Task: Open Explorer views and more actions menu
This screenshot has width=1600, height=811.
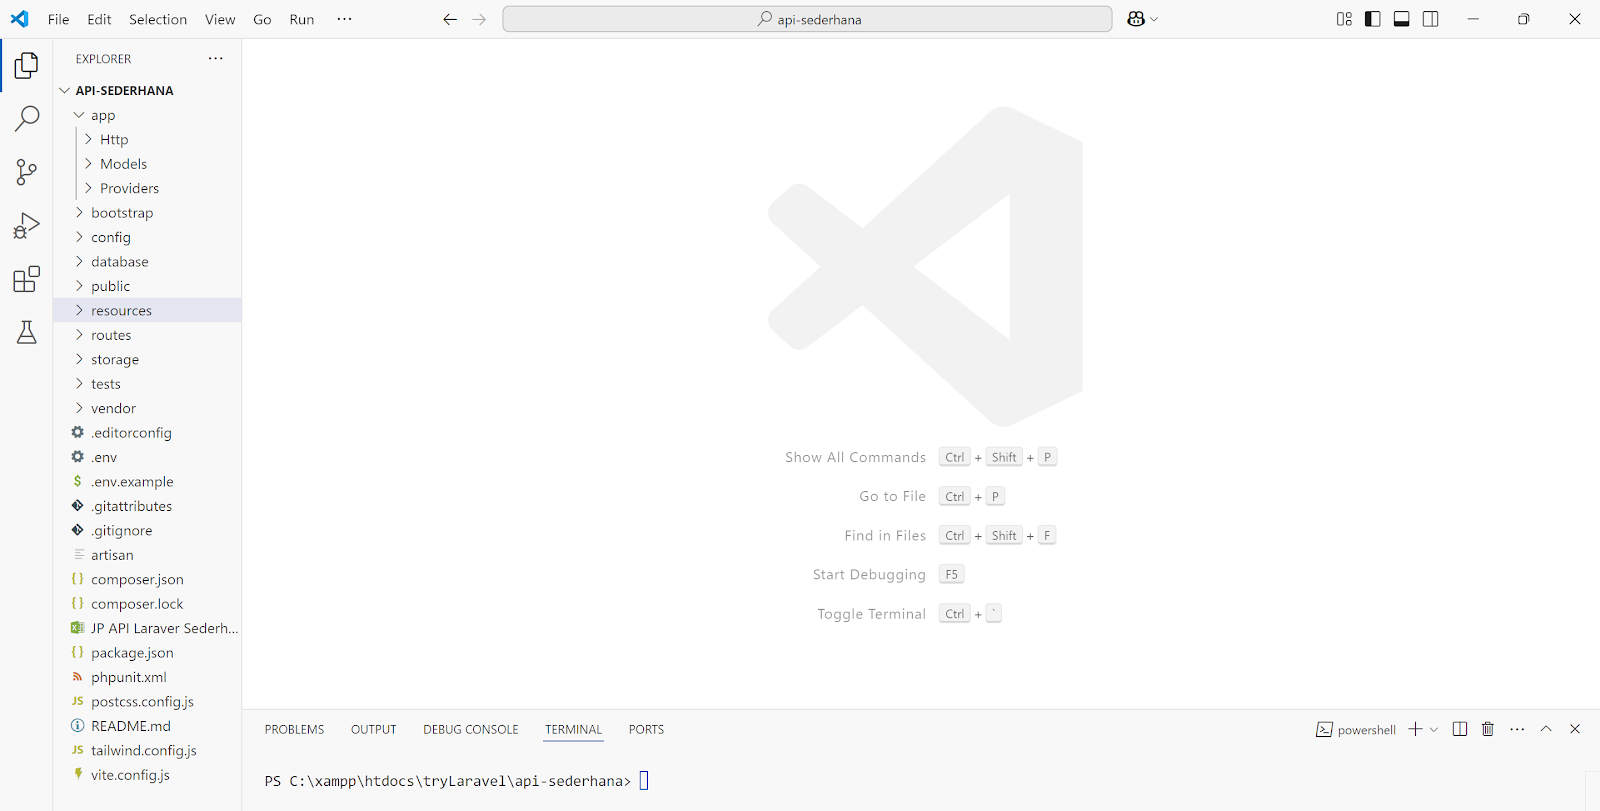Action: (x=215, y=59)
